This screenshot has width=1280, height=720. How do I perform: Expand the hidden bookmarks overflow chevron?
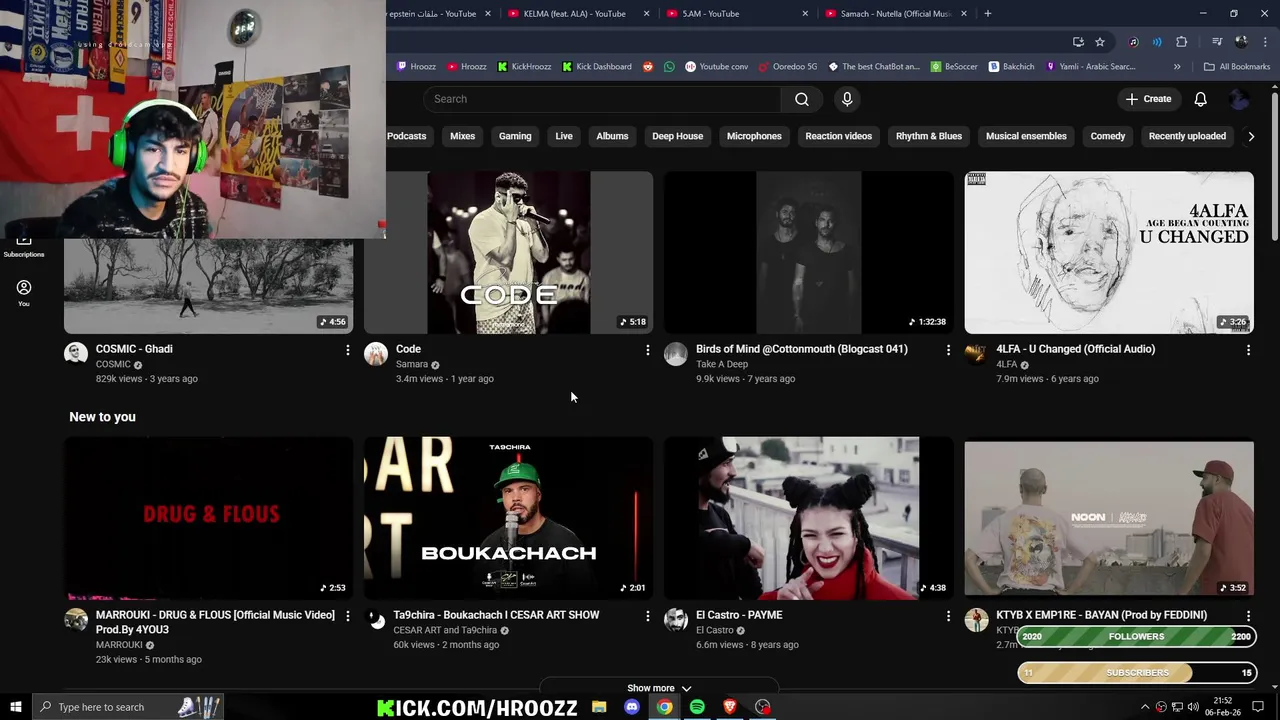1177,67
